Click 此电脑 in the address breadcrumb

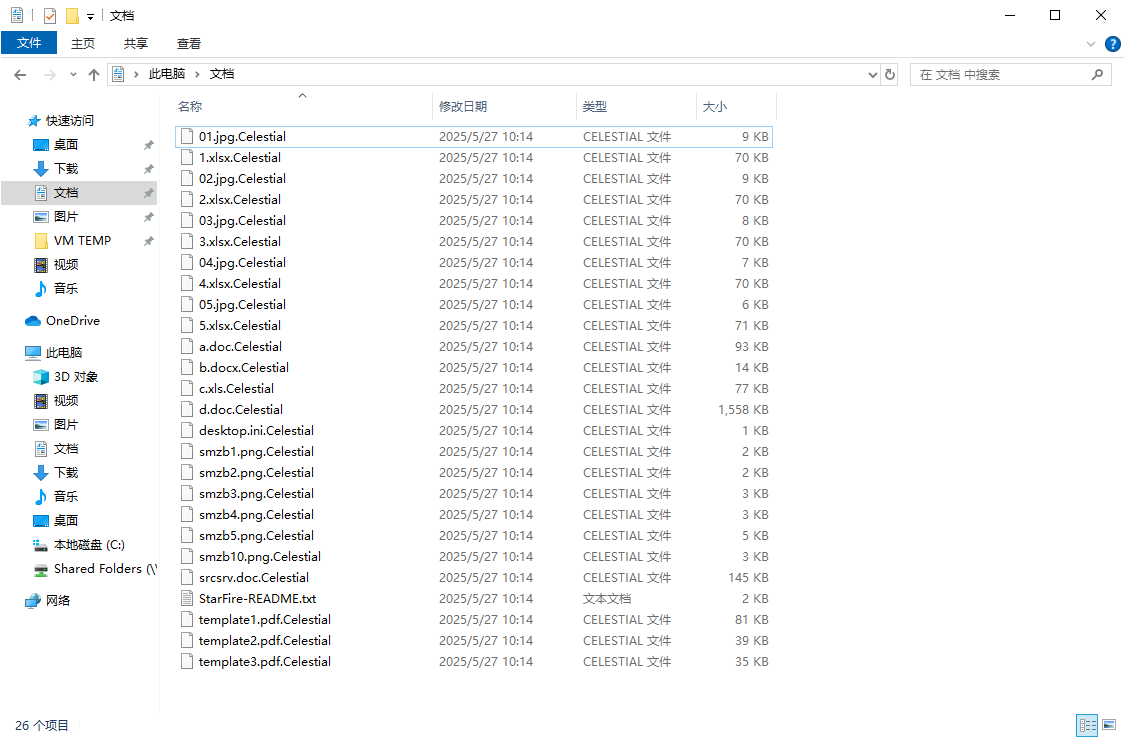167,74
